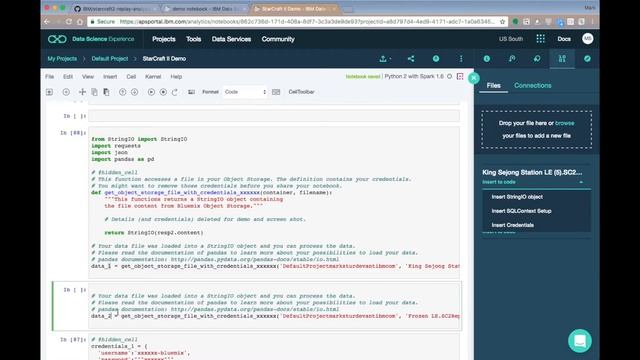The height and width of the screenshot is (360, 640).
Task: Open the Cell menu
Action: pyautogui.click(x=131, y=77)
